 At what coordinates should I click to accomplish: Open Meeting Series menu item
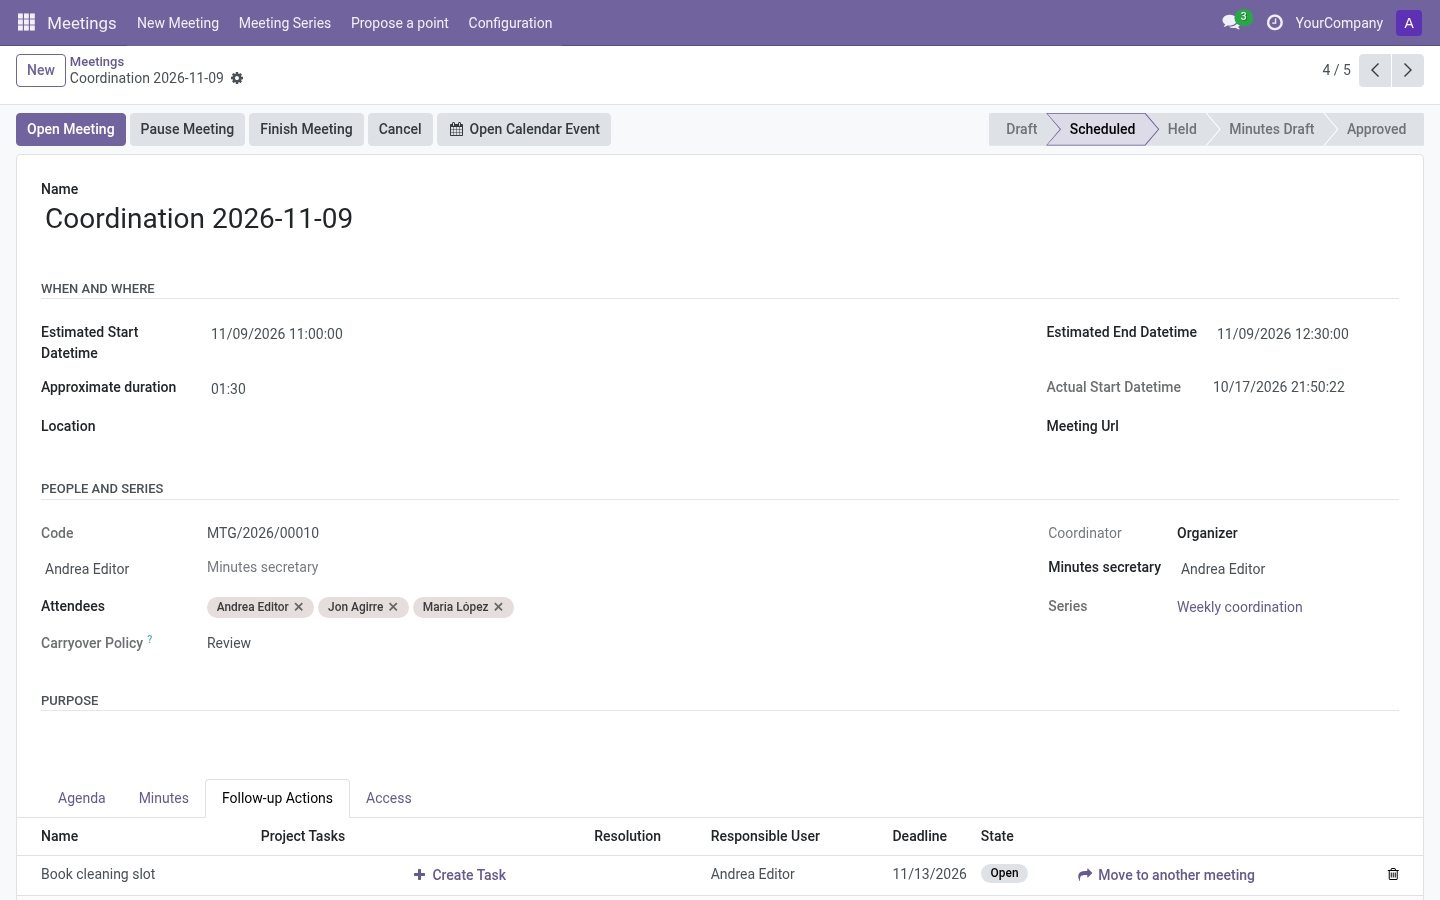(x=285, y=23)
